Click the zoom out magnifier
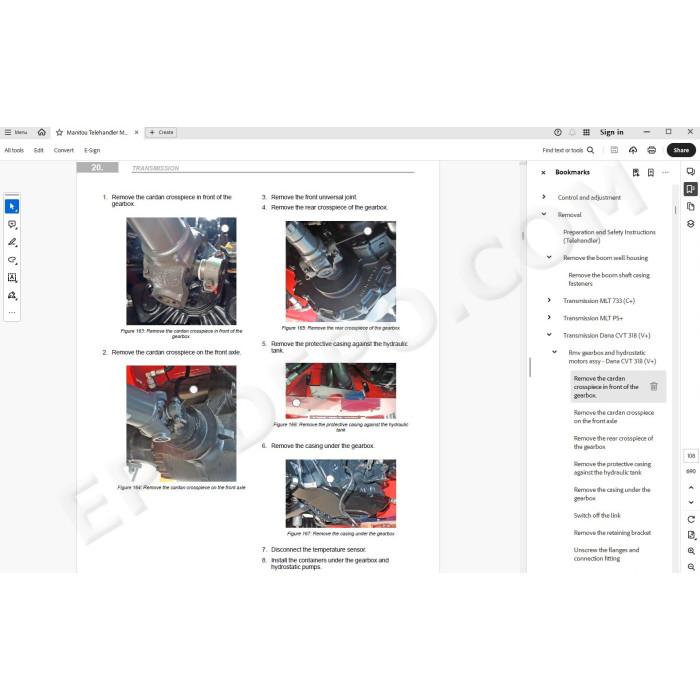Screen dimensions: 700x700 click(691, 567)
